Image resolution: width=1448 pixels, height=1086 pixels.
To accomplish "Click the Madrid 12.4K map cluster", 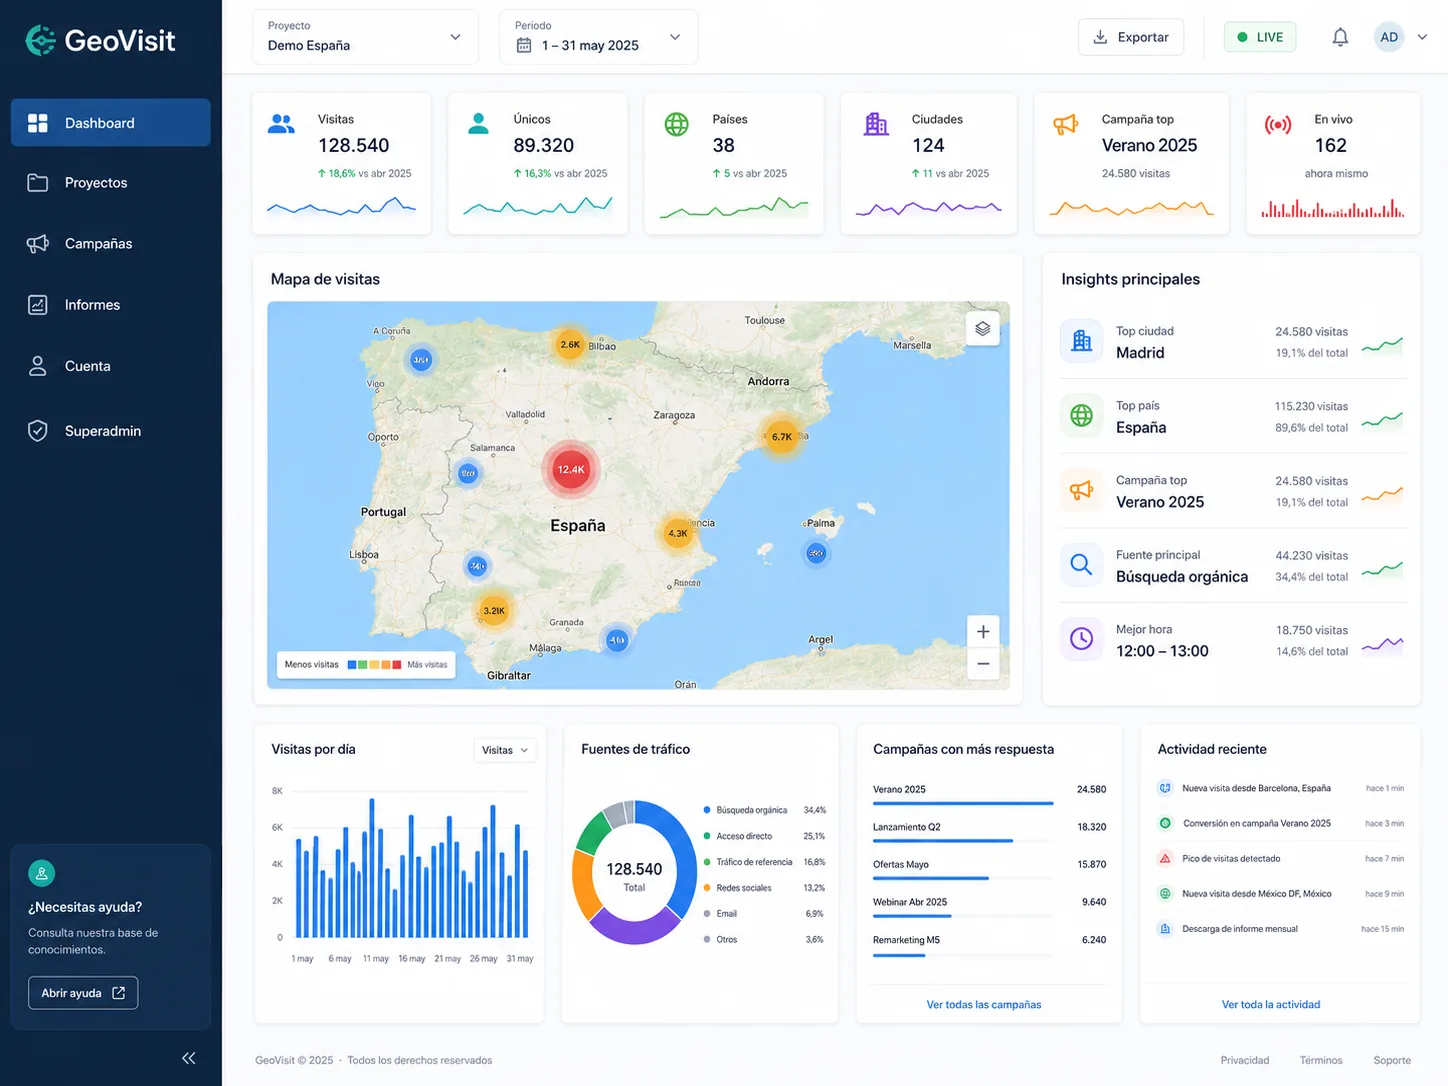I will [x=571, y=469].
